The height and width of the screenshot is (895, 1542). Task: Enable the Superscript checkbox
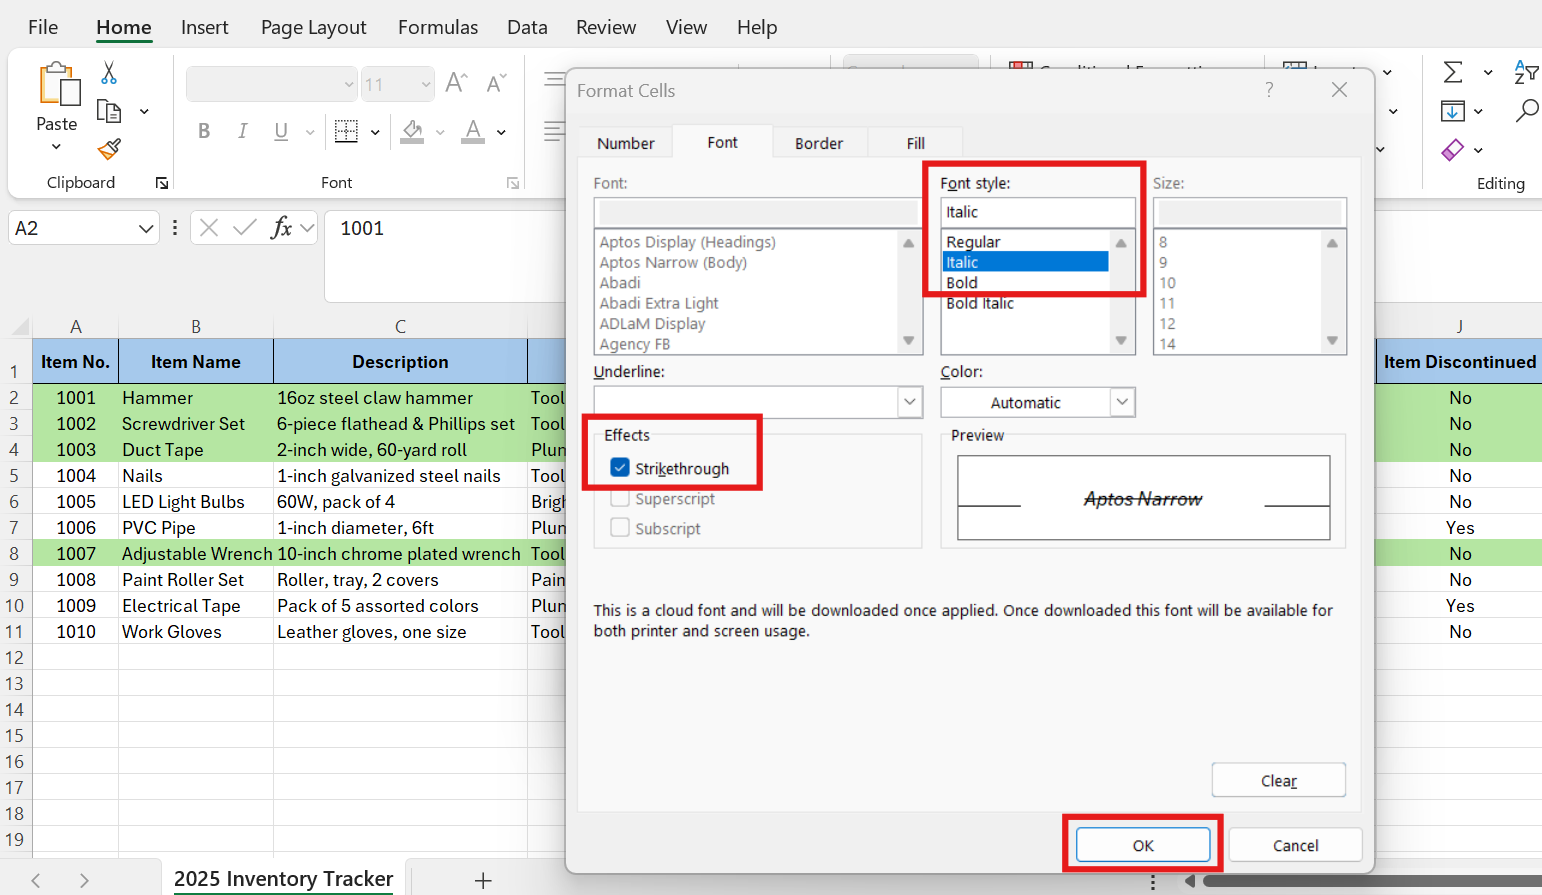[620, 499]
